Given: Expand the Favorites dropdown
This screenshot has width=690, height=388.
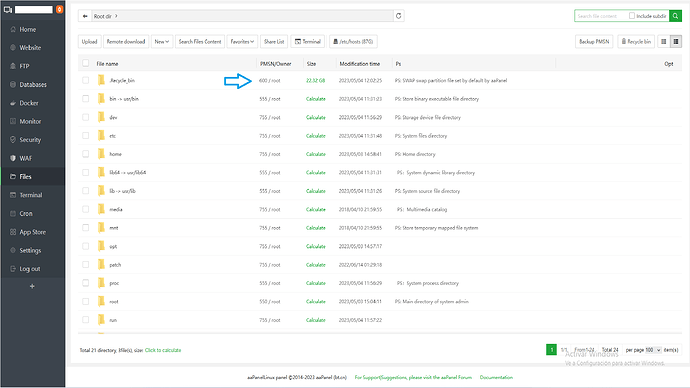Looking at the screenshot, I should click(242, 42).
